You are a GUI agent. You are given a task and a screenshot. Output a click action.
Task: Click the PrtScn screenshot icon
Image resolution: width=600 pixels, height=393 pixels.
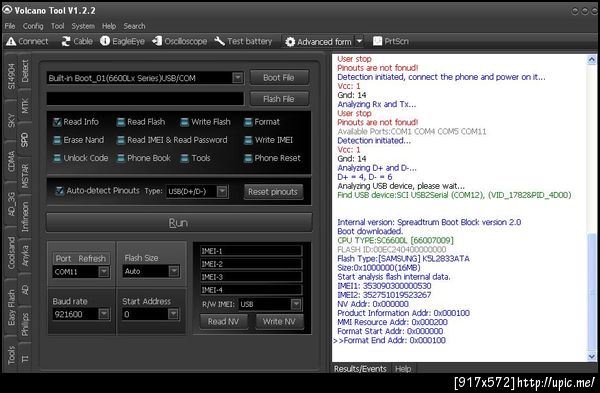tap(377, 41)
